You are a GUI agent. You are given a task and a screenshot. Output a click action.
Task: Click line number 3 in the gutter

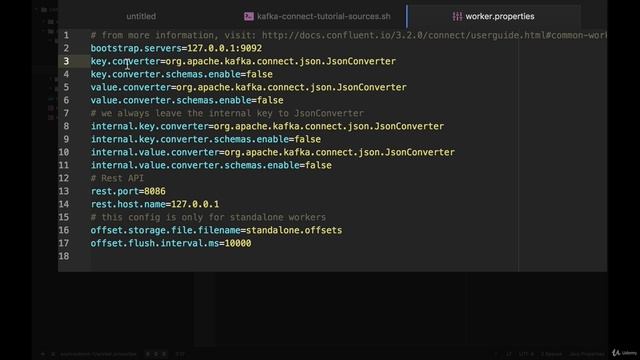point(66,61)
